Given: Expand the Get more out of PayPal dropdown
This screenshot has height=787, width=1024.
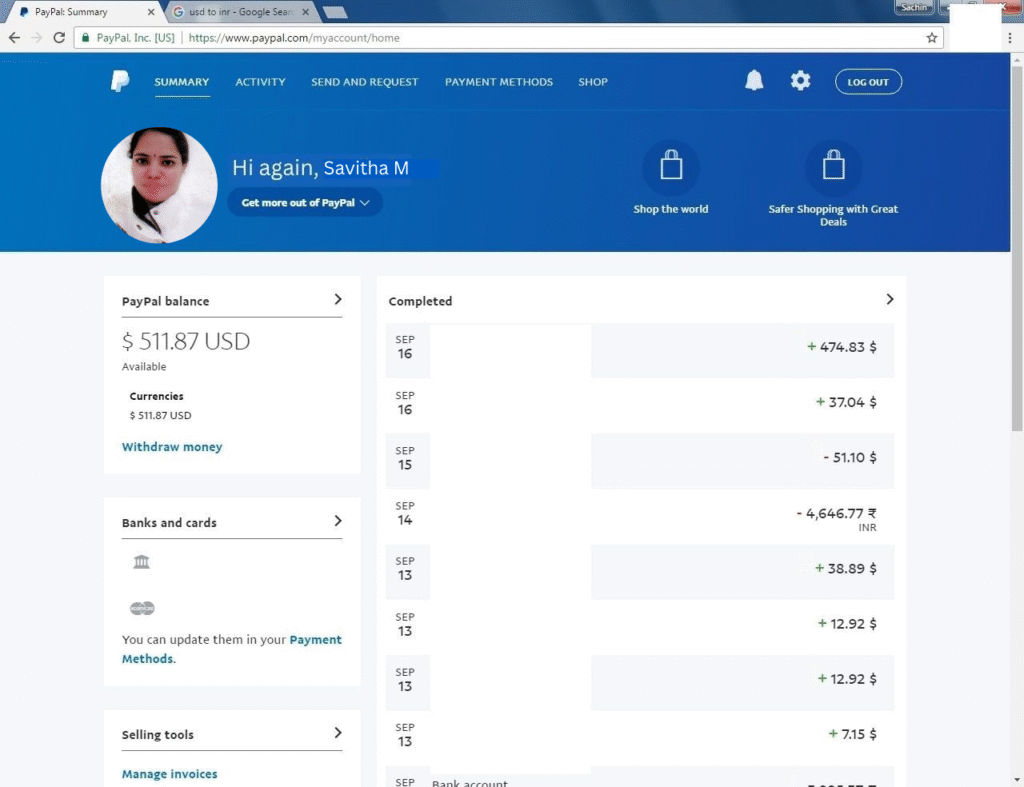Looking at the screenshot, I should (x=305, y=202).
